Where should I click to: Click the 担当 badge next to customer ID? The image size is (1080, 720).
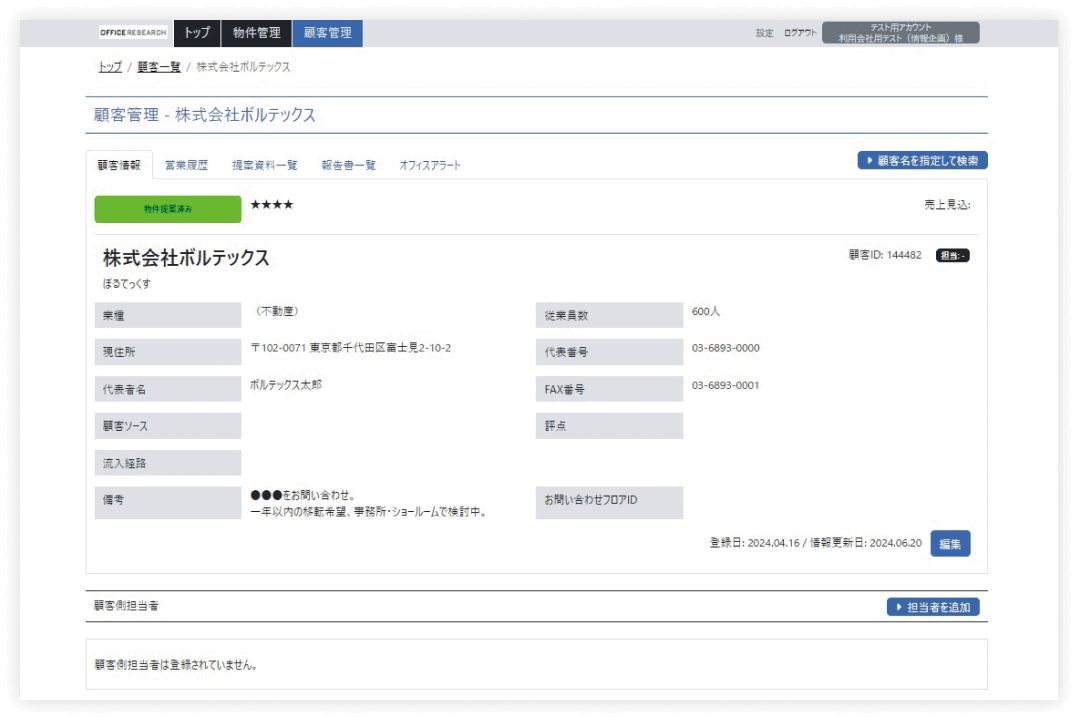(953, 256)
